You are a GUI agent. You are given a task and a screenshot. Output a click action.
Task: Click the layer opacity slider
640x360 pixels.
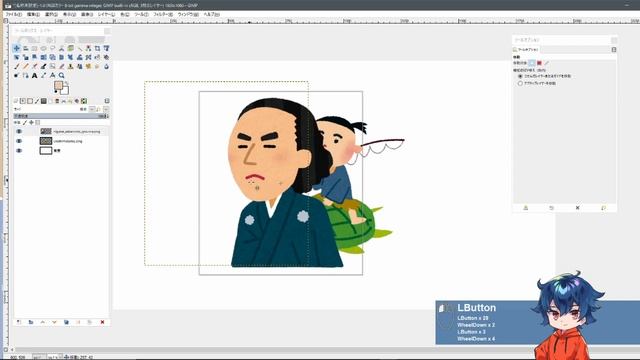[61, 116]
